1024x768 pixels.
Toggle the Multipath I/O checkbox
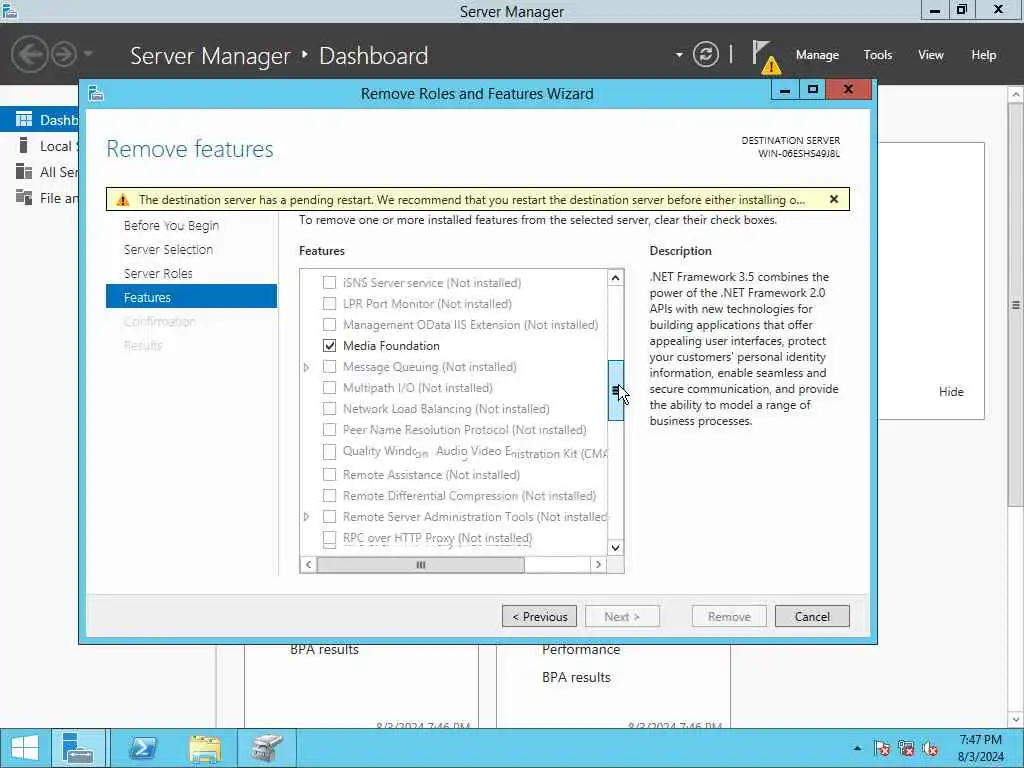330,388
